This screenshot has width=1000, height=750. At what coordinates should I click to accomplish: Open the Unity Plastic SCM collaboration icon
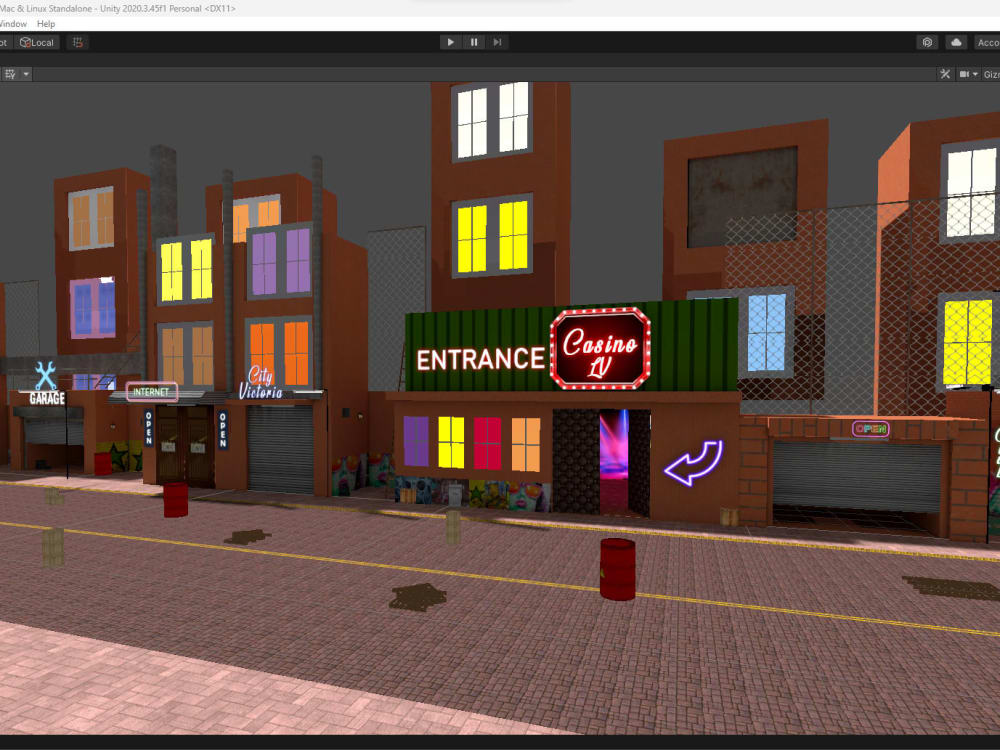(x=927, y=42)
